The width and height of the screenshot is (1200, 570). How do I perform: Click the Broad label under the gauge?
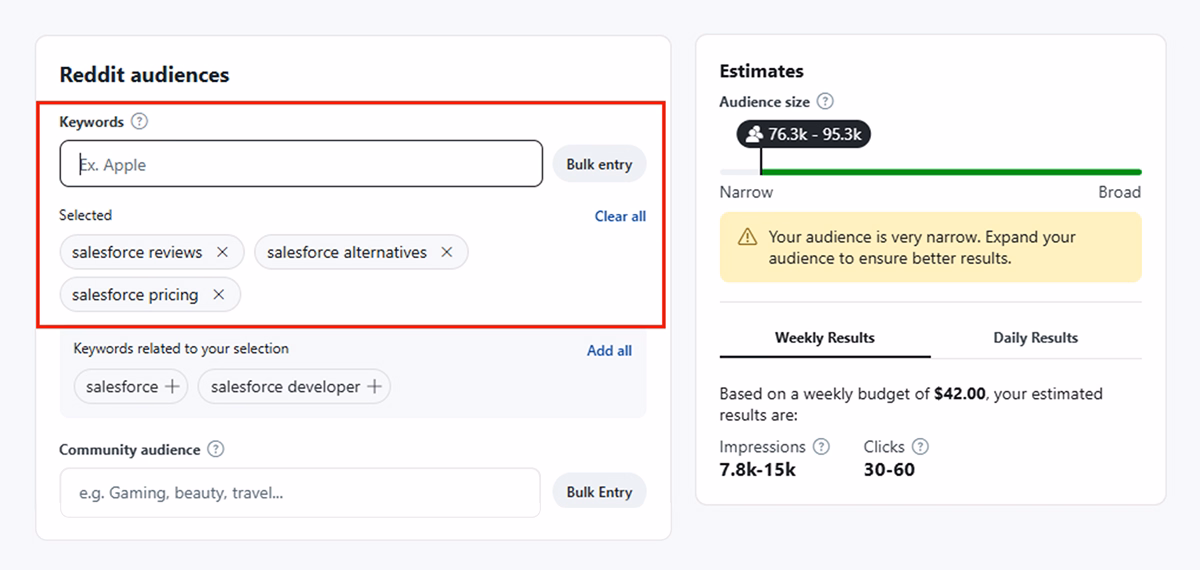pos(1119,192)
